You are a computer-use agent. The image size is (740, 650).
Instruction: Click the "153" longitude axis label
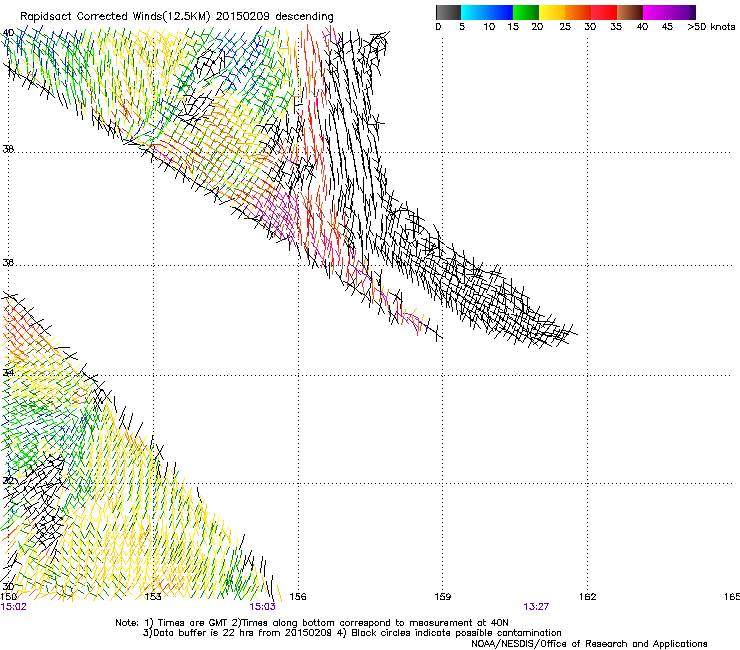click(153, 597)
